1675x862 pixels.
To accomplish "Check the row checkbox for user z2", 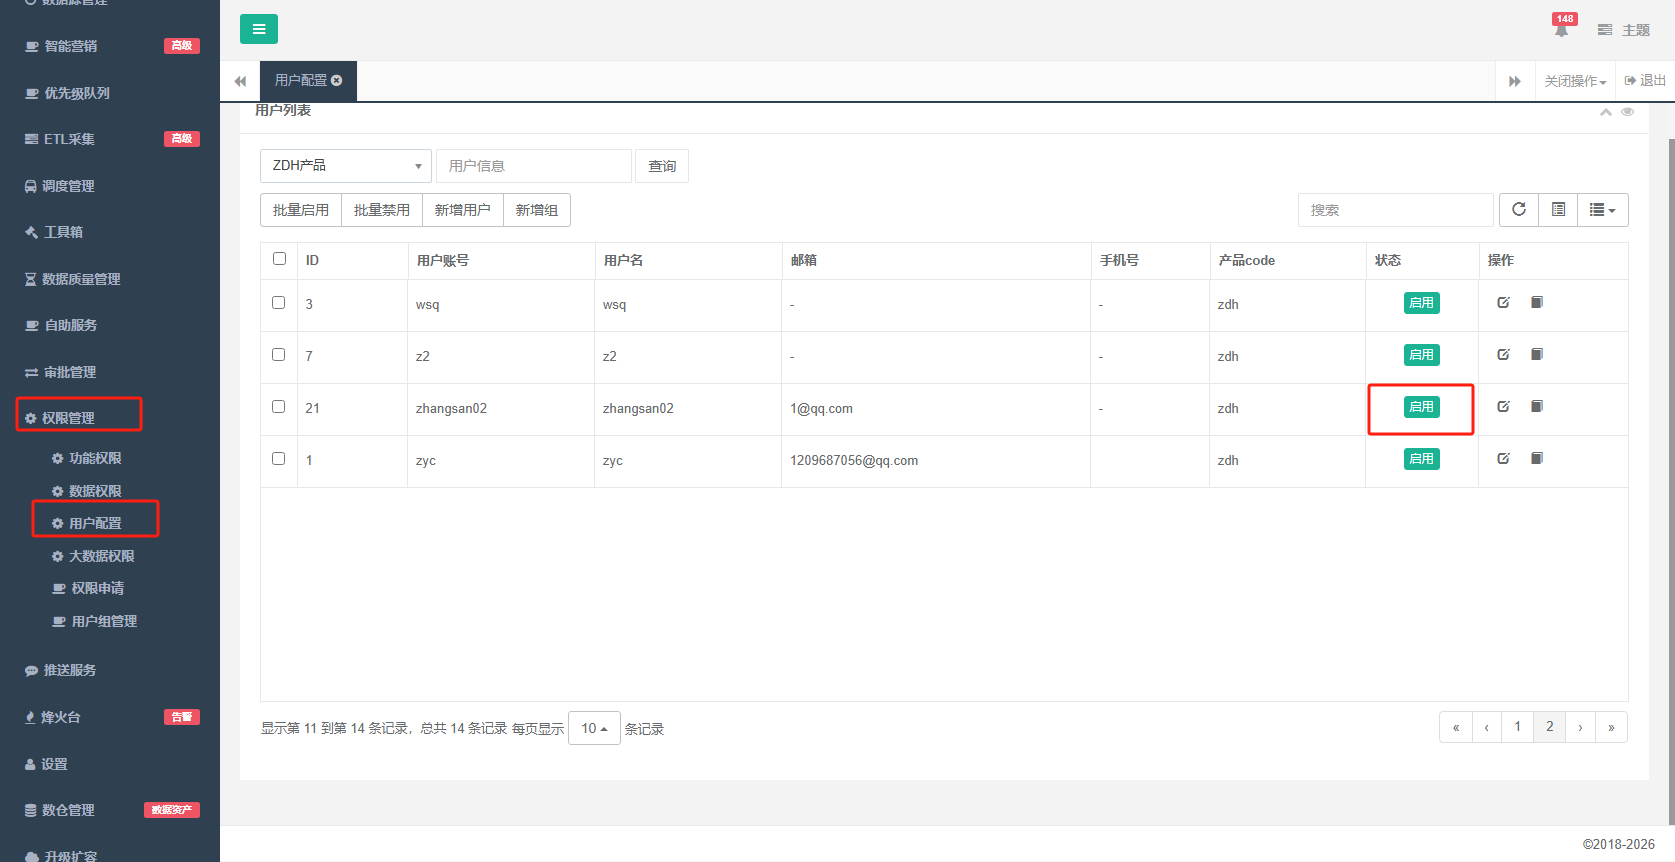I will click(279, 355).
